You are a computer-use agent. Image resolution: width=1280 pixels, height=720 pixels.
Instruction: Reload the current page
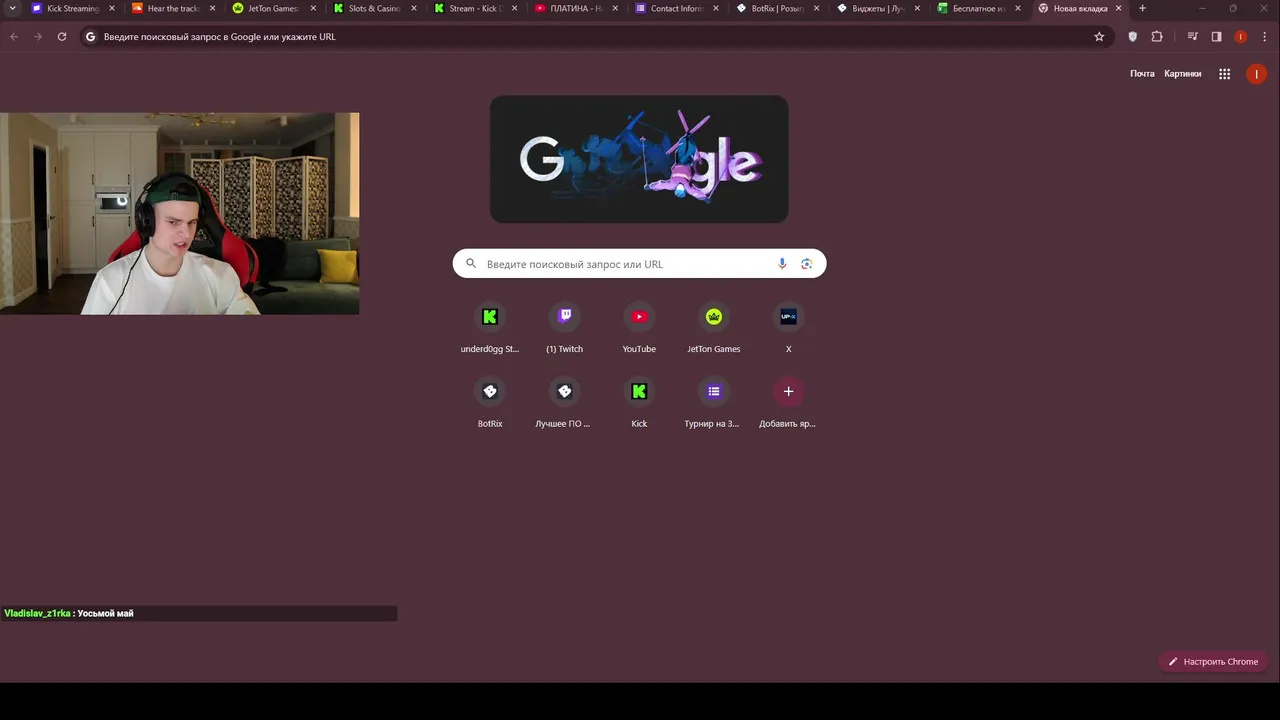pos(62,36)
